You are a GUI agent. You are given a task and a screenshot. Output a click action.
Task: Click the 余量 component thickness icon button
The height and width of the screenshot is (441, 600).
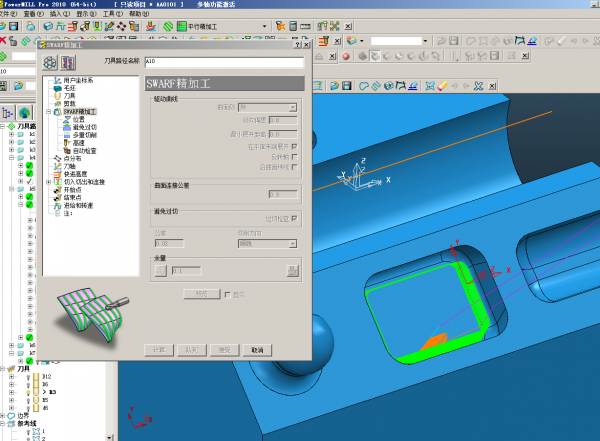pyautogui.click(x=293, y=270)
